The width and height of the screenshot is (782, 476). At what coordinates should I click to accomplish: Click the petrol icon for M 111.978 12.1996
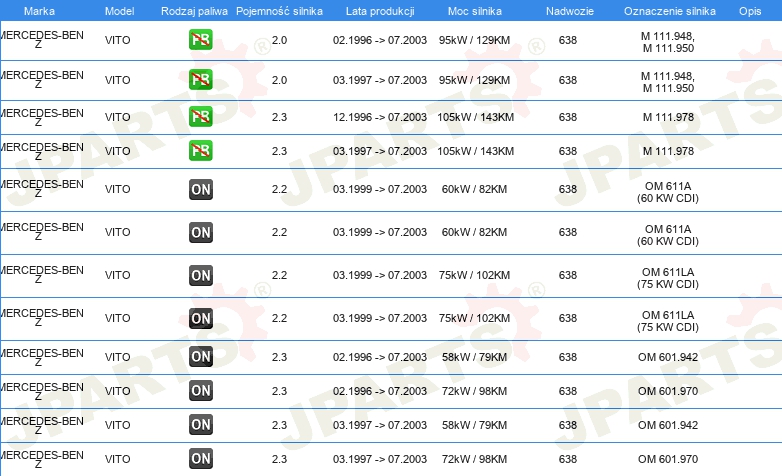[200, 117]
